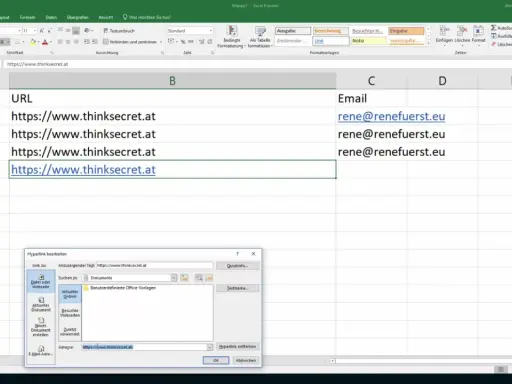
Task: Open the 'Suchen in' Dokumente dropdown
Action: 174,278
